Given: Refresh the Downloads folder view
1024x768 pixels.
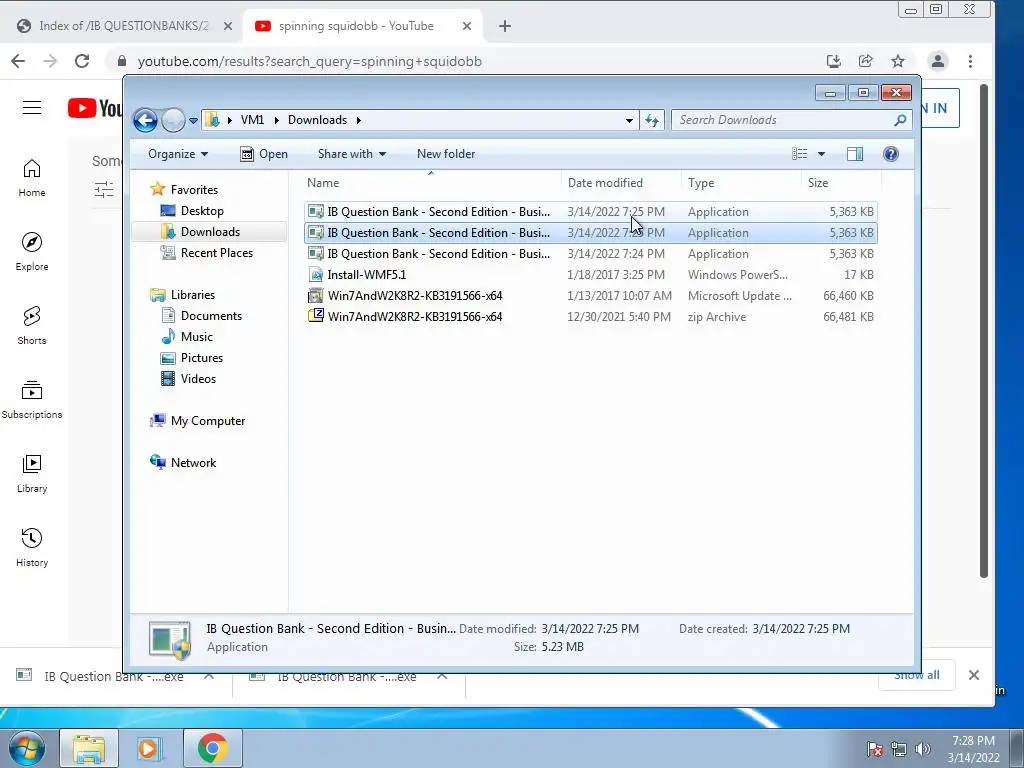Looking at the screenshot, I should pos(652,120).
